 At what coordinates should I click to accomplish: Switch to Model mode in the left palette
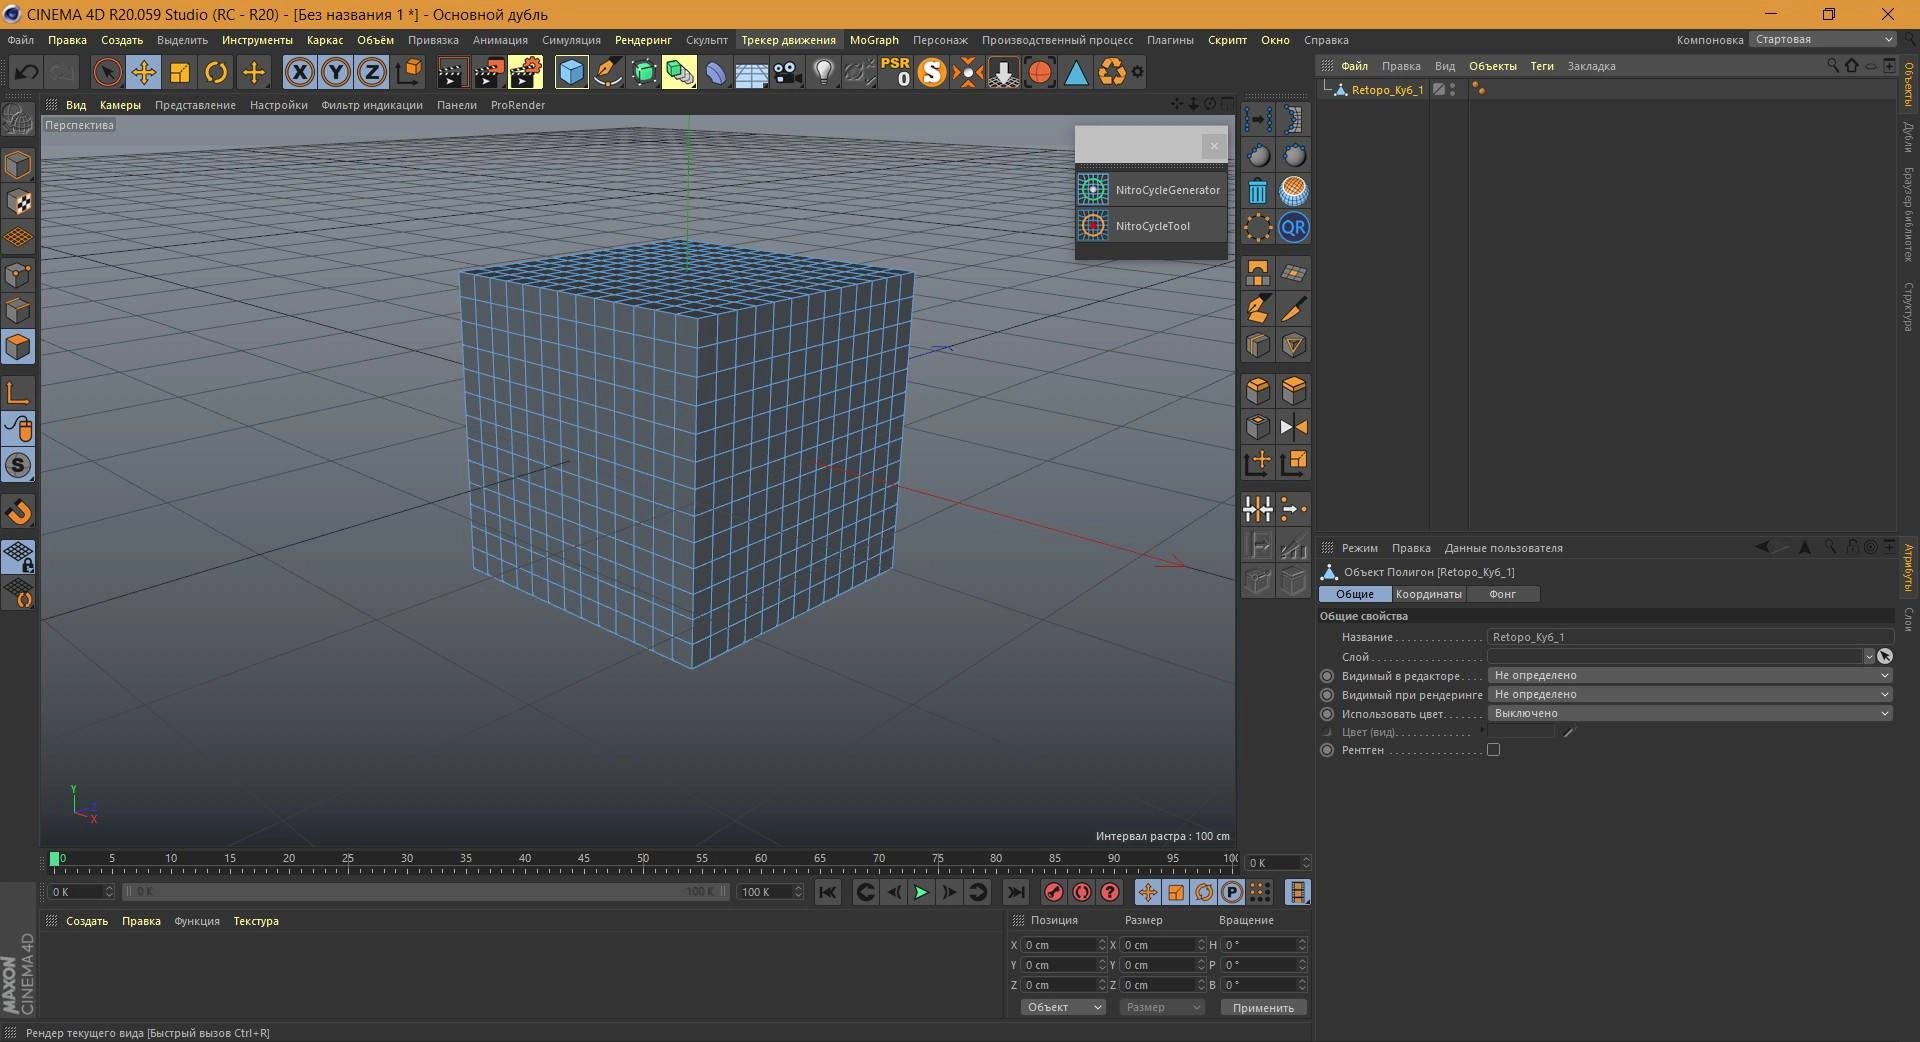[x=18, y=165]
